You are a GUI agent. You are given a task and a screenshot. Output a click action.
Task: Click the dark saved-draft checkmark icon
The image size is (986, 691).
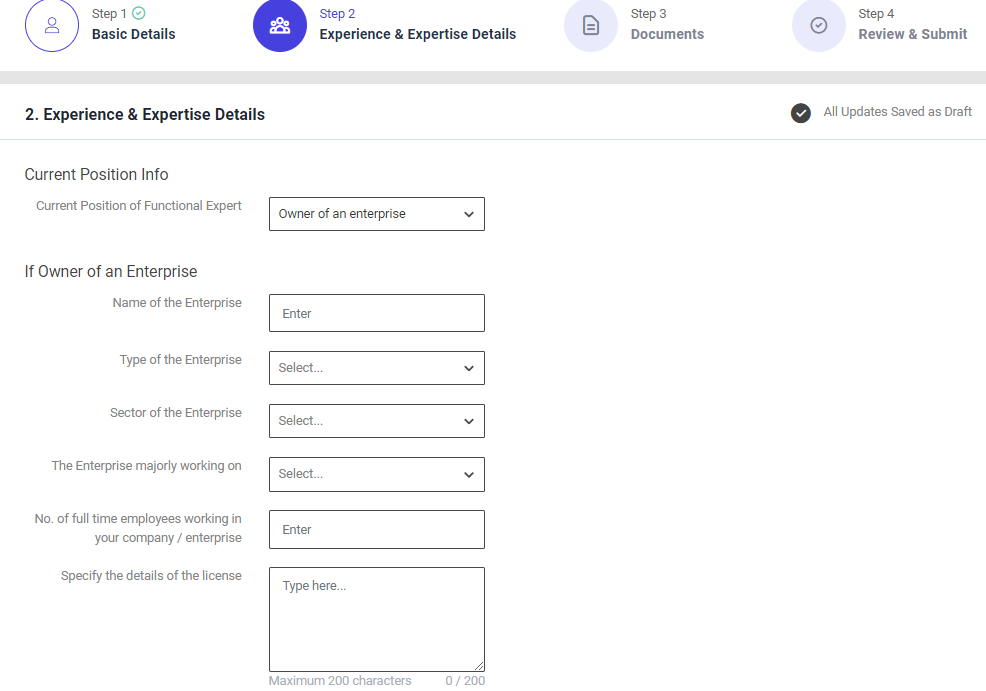(800, 113)
